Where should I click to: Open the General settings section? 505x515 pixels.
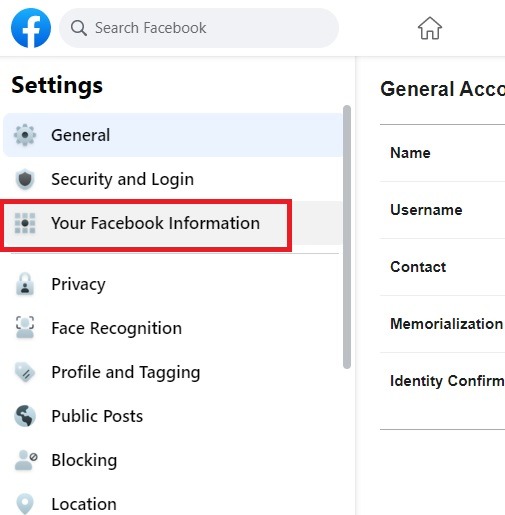(x=173, y=135)
